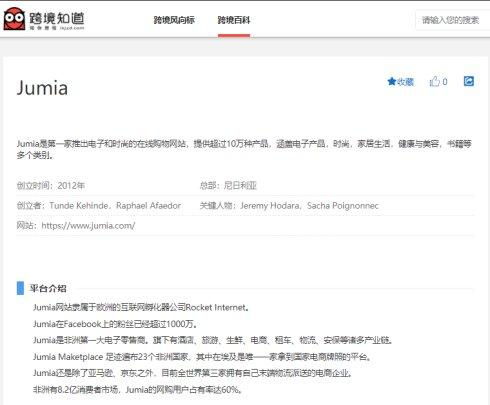Viewport: 490px width, 405px height.
Task: Open the 跨境风向标 tab
Action: pos(174,20)
